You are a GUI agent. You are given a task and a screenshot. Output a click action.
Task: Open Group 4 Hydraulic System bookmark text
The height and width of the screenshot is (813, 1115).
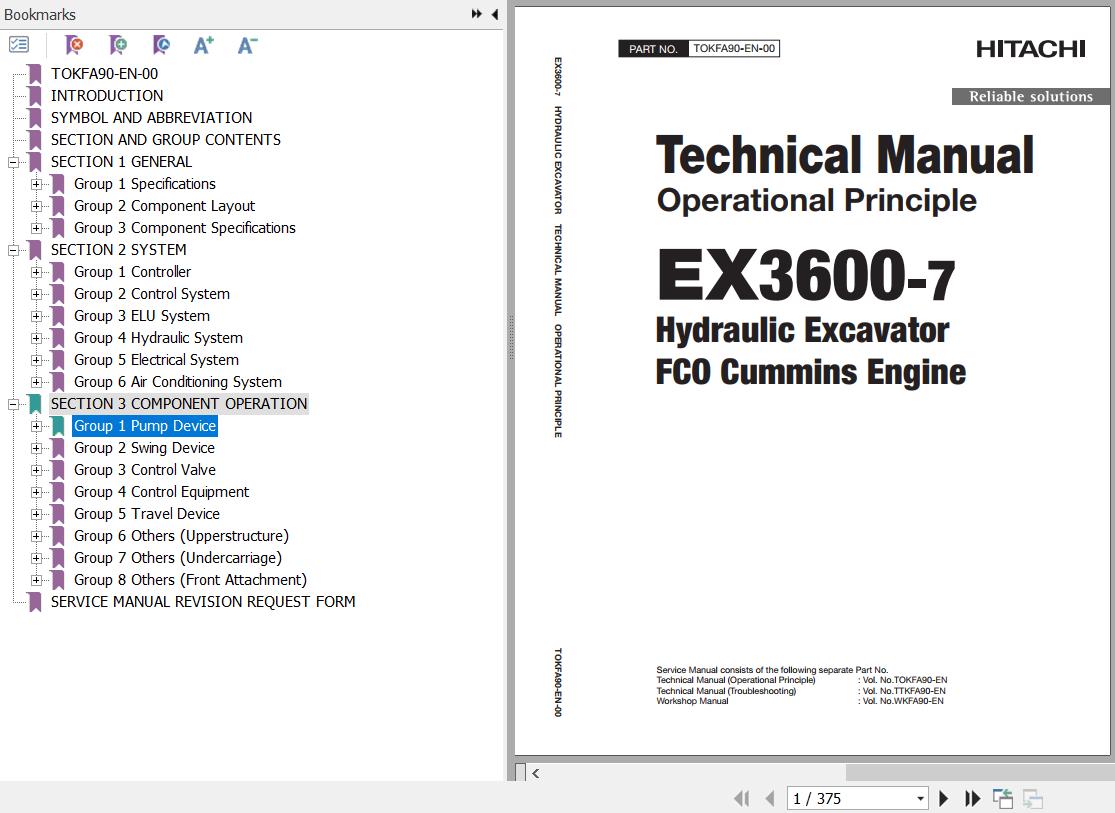coord(159,339)
